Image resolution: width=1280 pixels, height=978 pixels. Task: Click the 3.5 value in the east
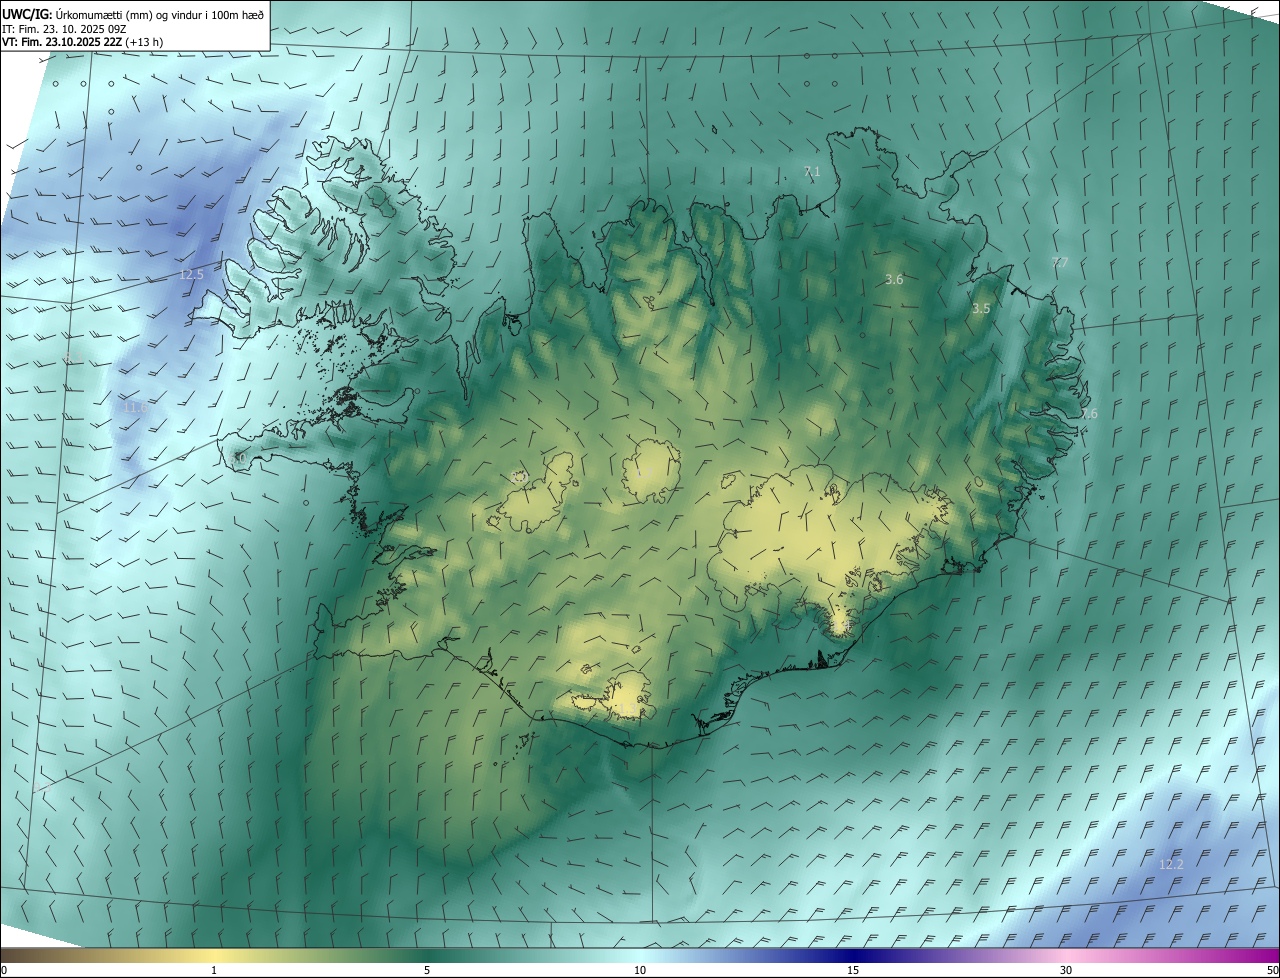coord(981,309)
